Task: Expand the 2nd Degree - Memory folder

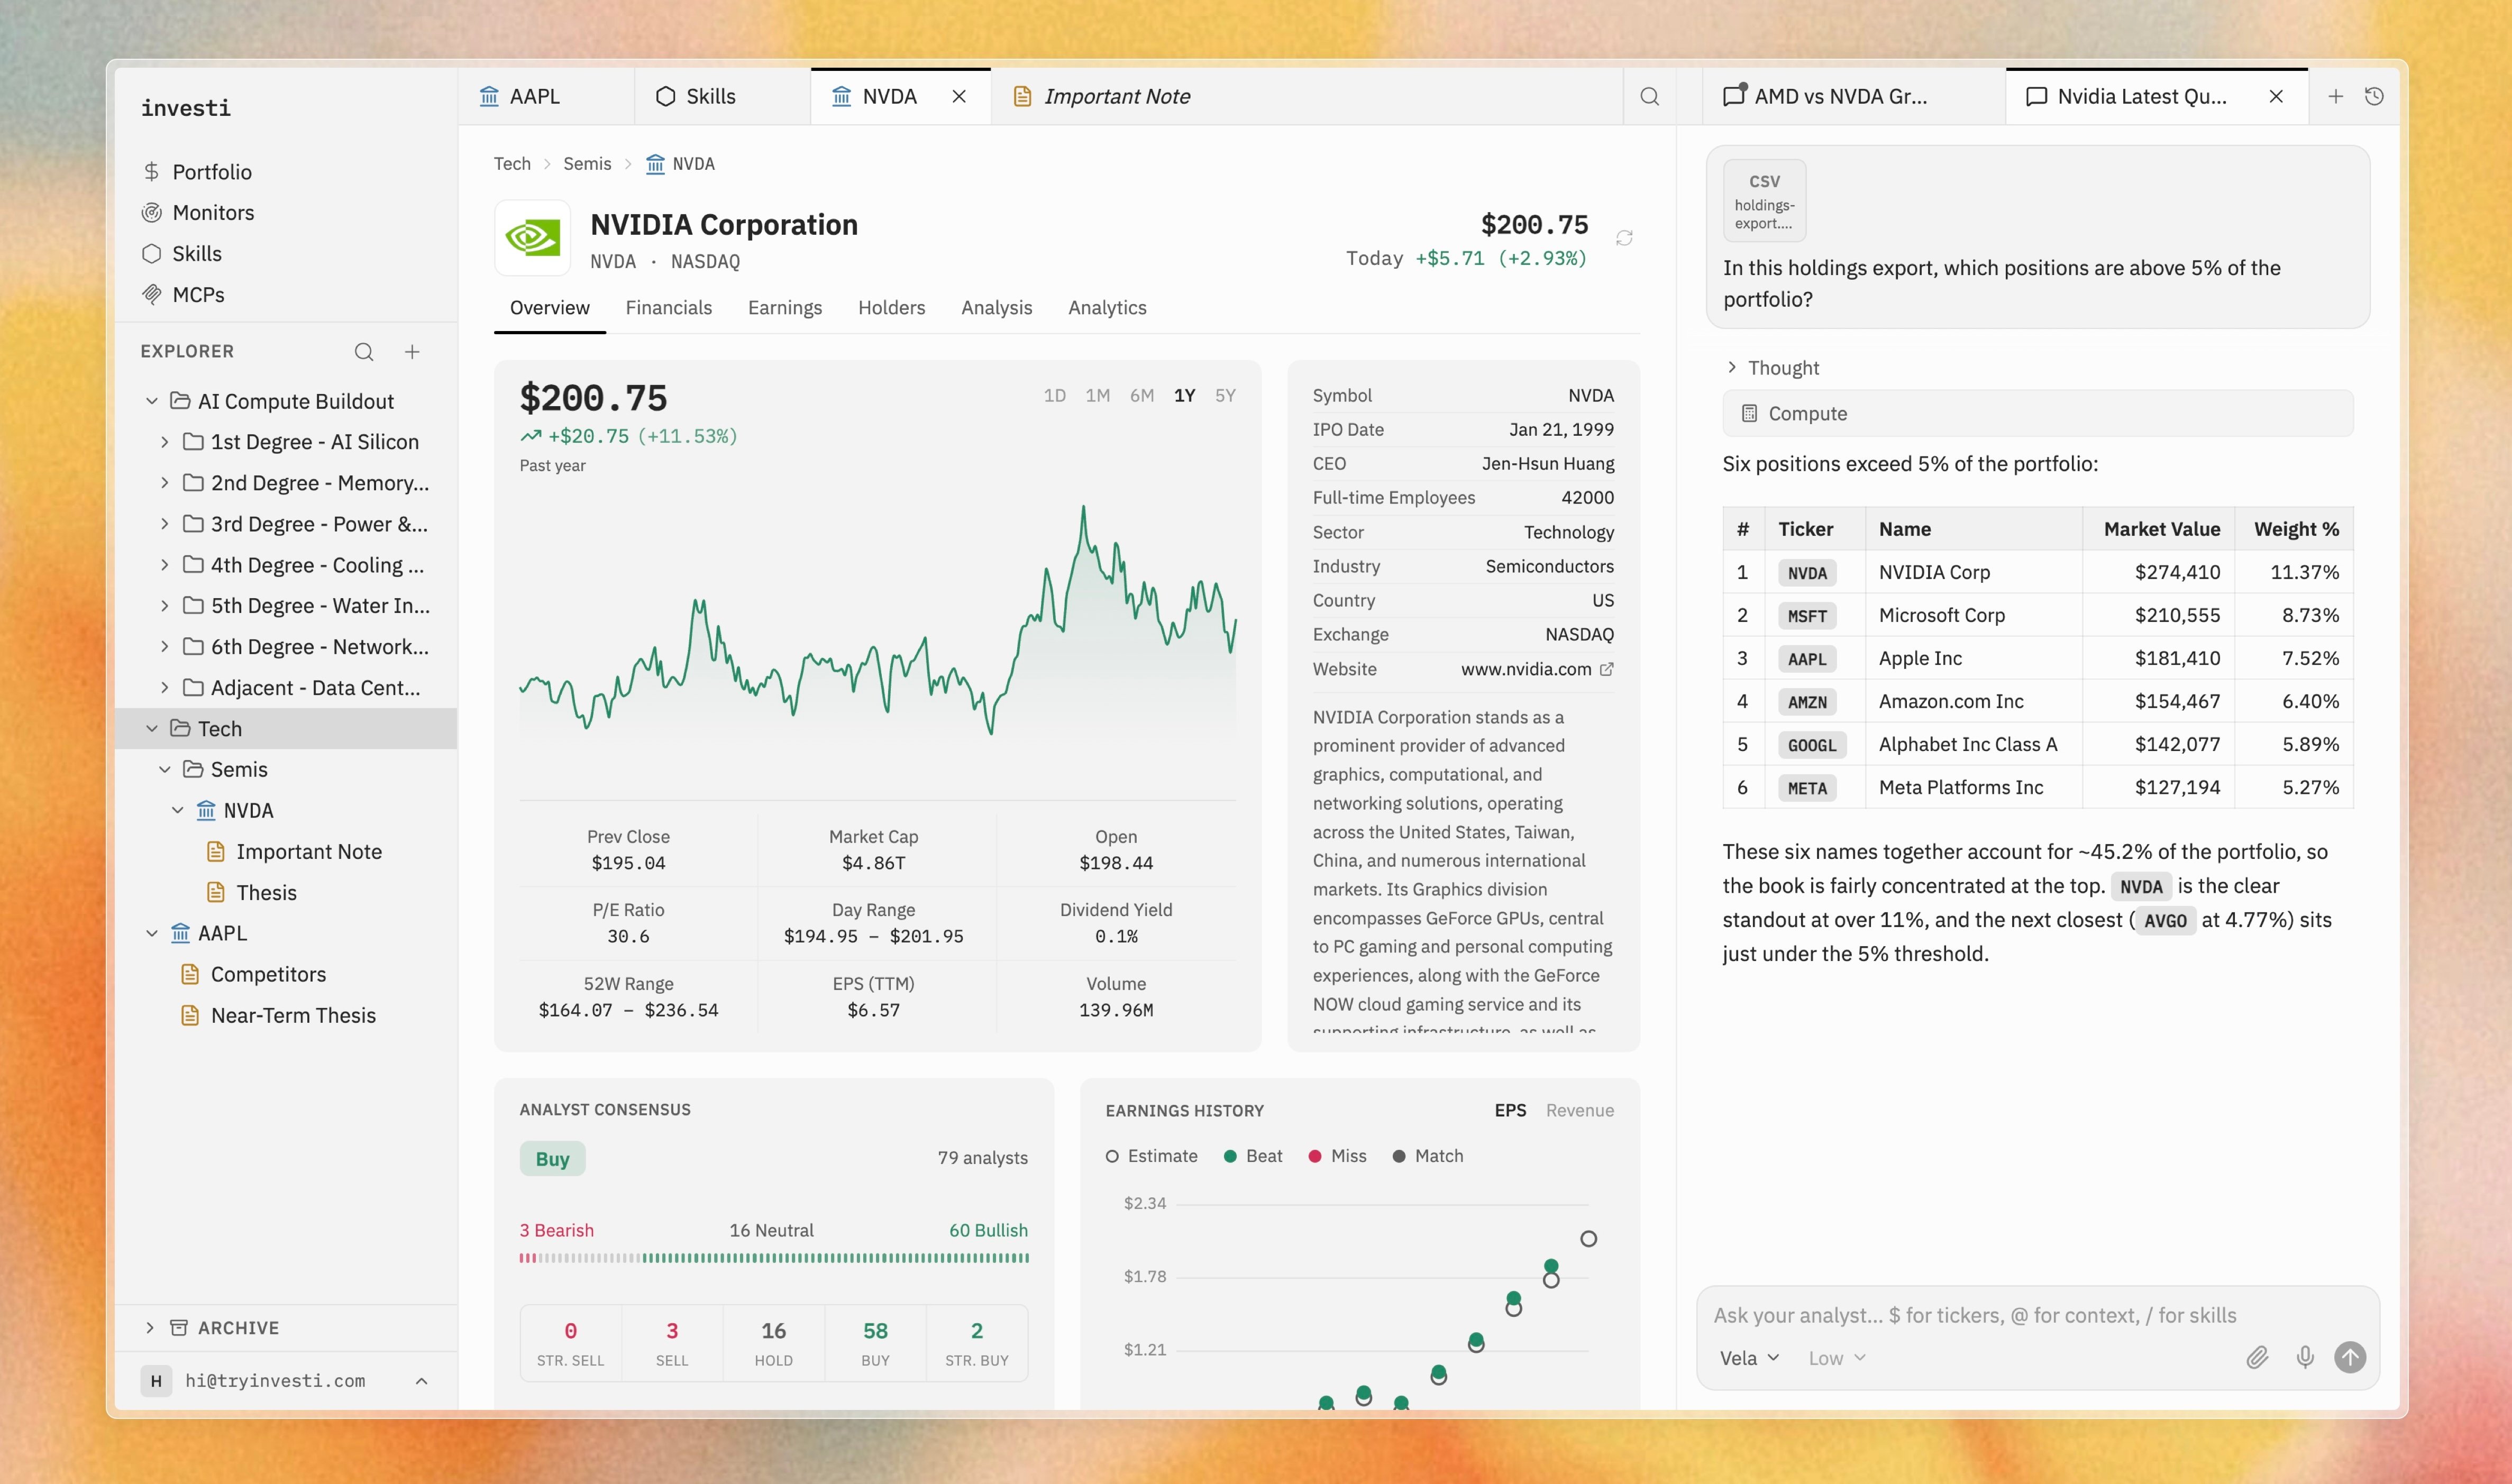Action: (x=165, y=483)
